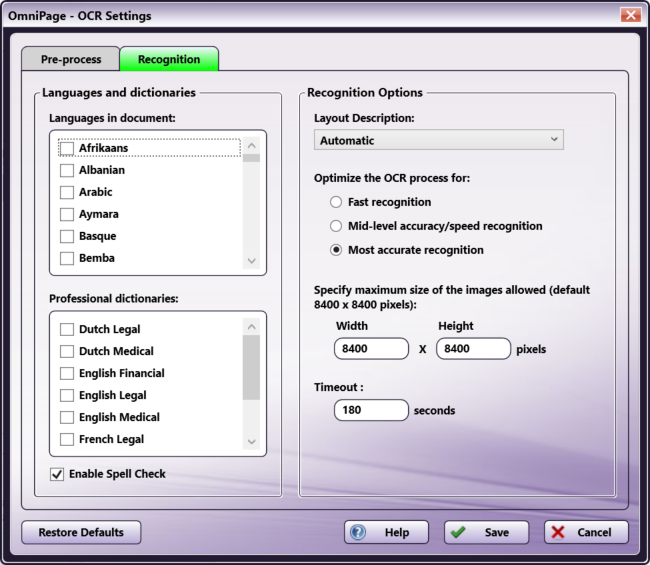This screenshot has width=650, height=565.
Task: Switch to the Pre-process tab
Action: tap(70, 59)
